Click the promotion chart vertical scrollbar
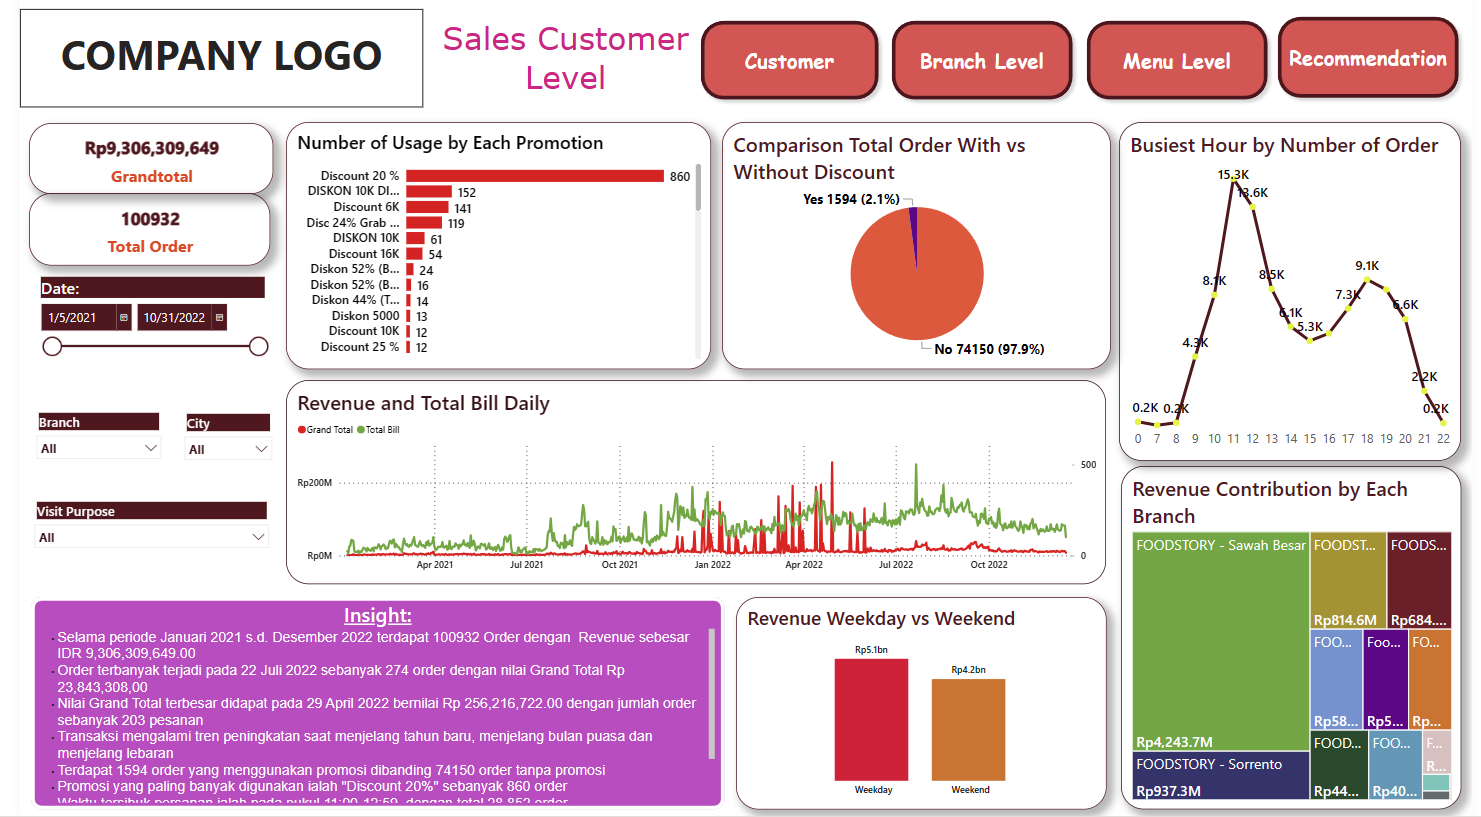 pyautogui.click(x=698, y=188)
